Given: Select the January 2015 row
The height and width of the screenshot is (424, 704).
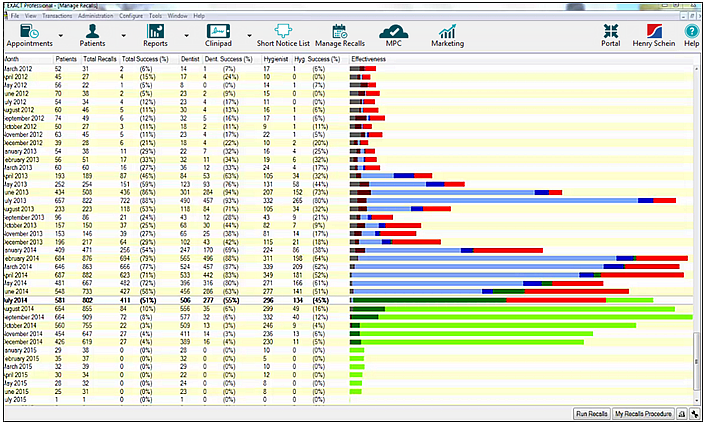Looking at the screenshot, I should pyautogui.click(x=348, y=350).
